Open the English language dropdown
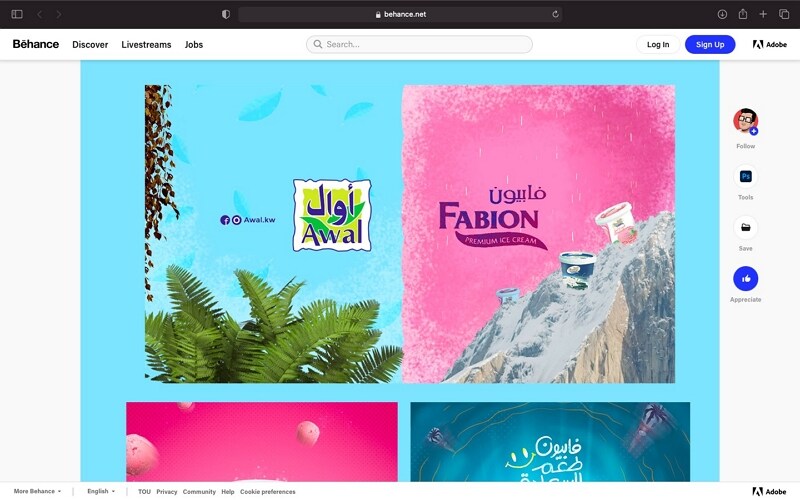Screen dimensions: 800x500 [x=101, y=491]
